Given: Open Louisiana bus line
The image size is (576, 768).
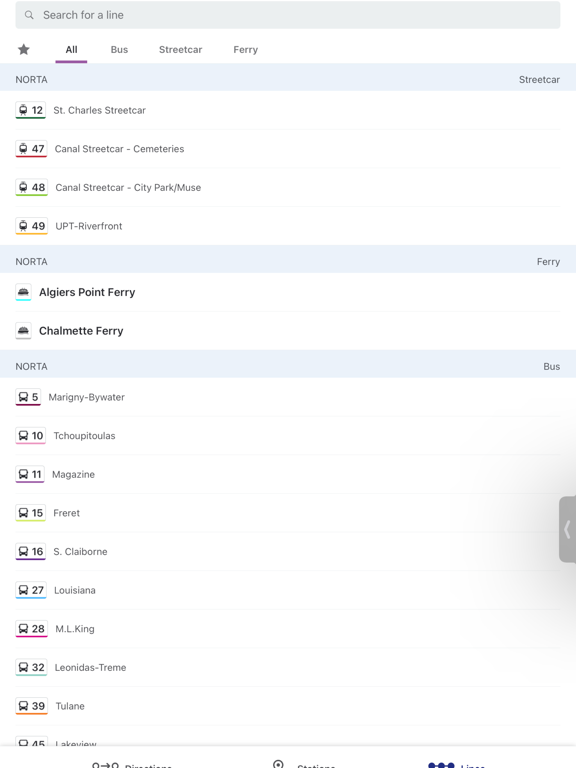Looking at the screenshot, I should (288, 591).
